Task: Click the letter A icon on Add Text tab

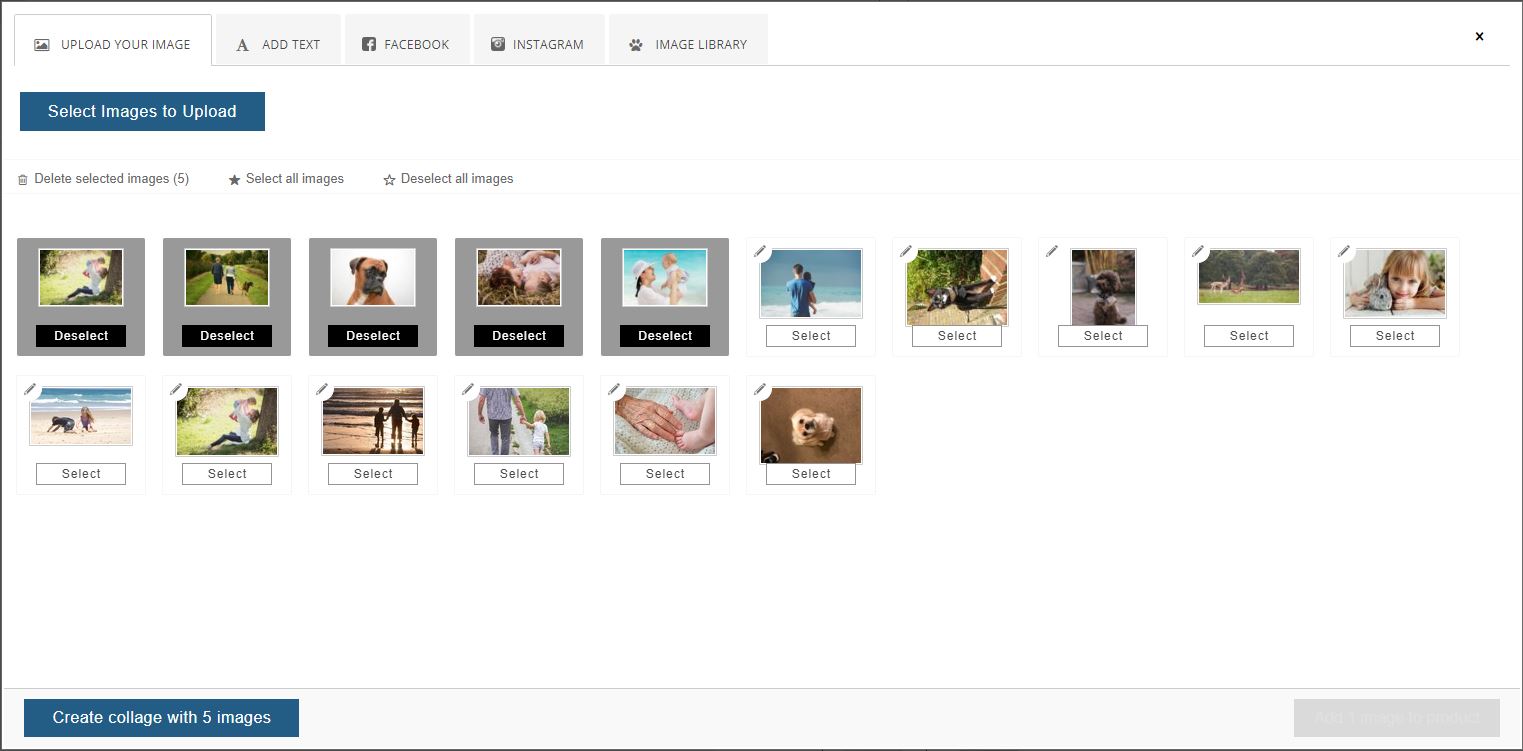Action: [242, 44]
